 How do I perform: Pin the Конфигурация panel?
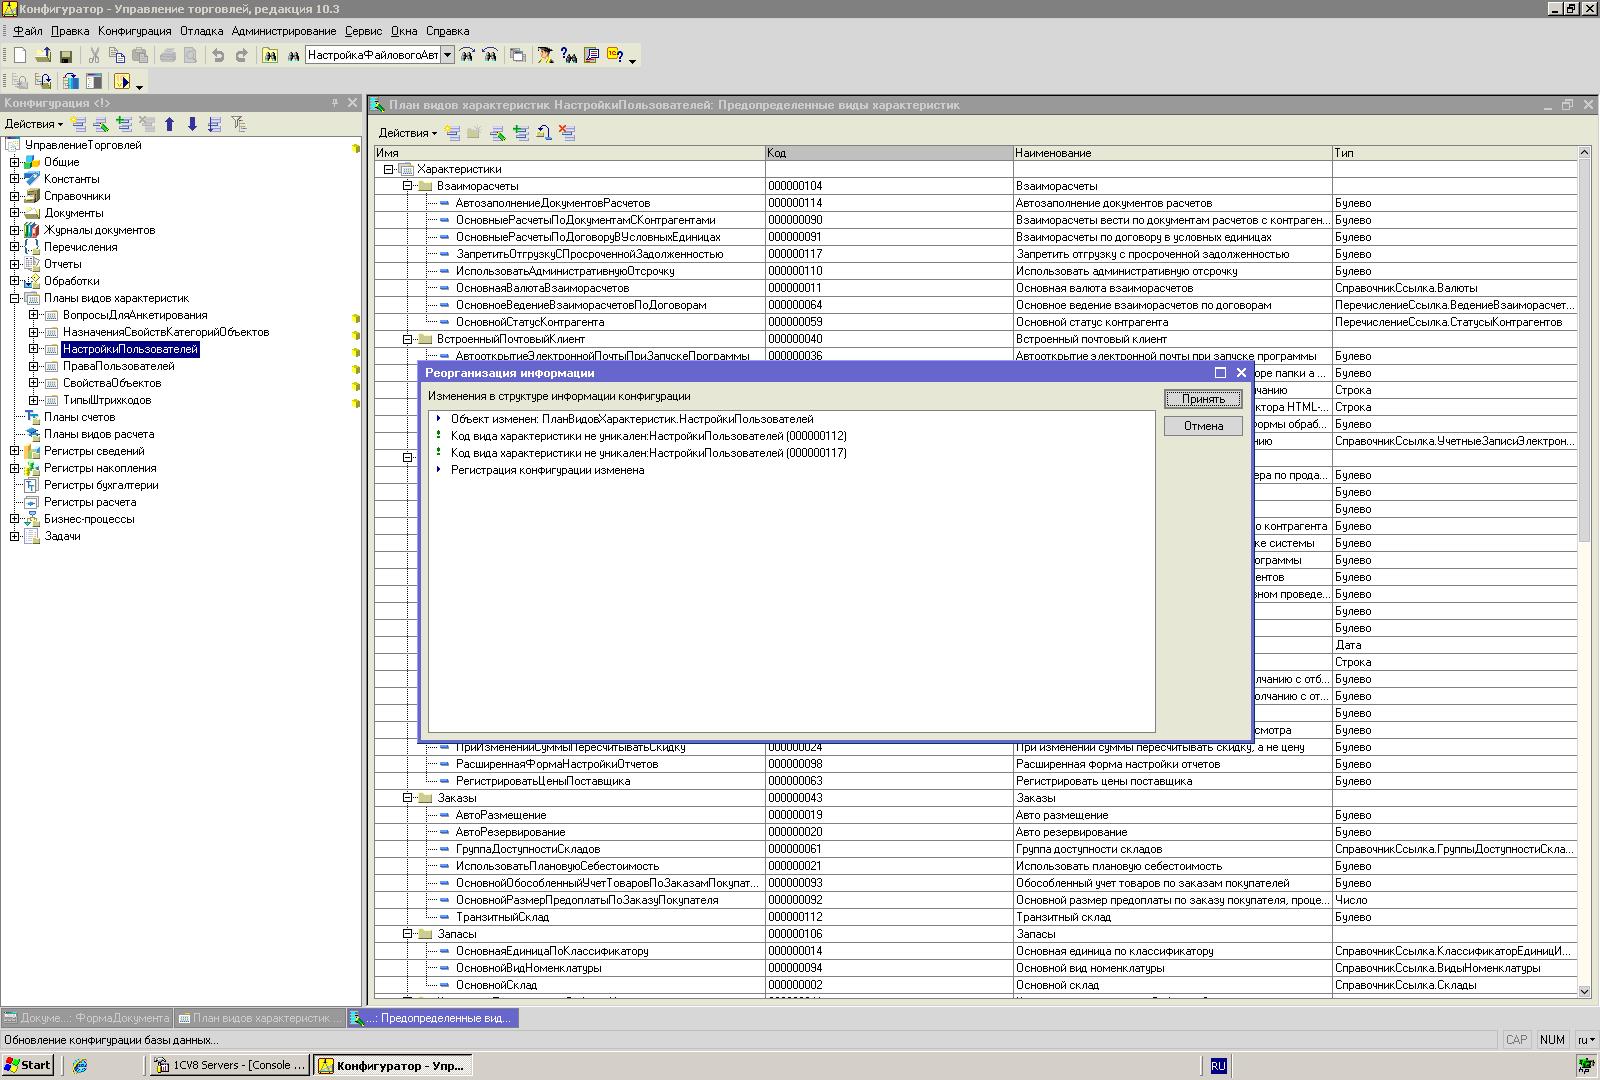click(335, 103)
